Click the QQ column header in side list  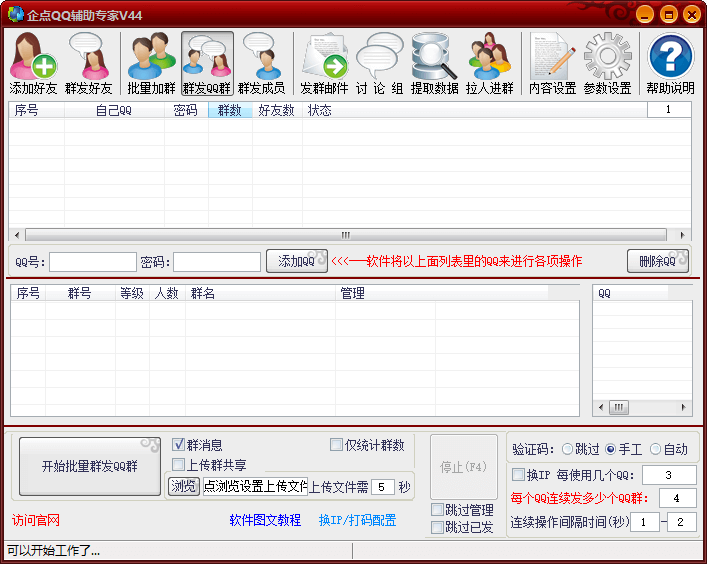click(630, 293)
